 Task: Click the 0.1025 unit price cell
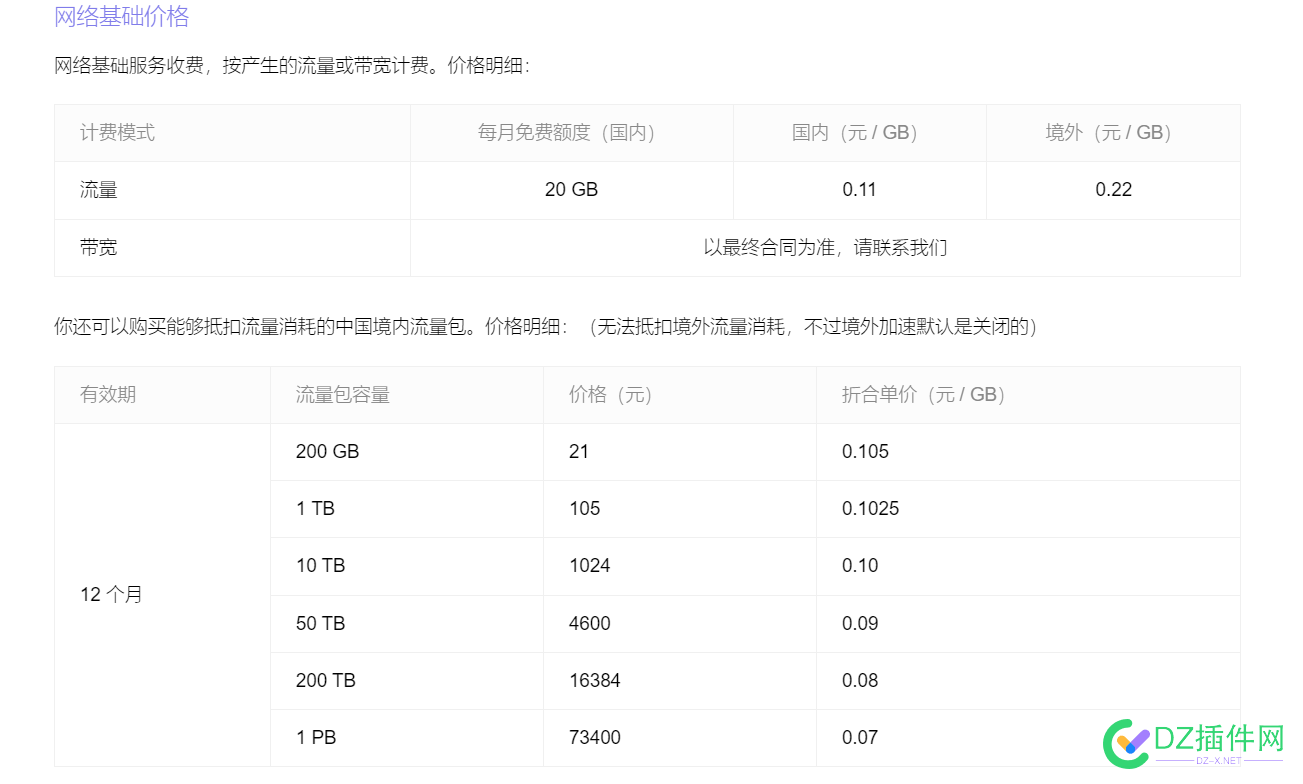(1028, 509)
